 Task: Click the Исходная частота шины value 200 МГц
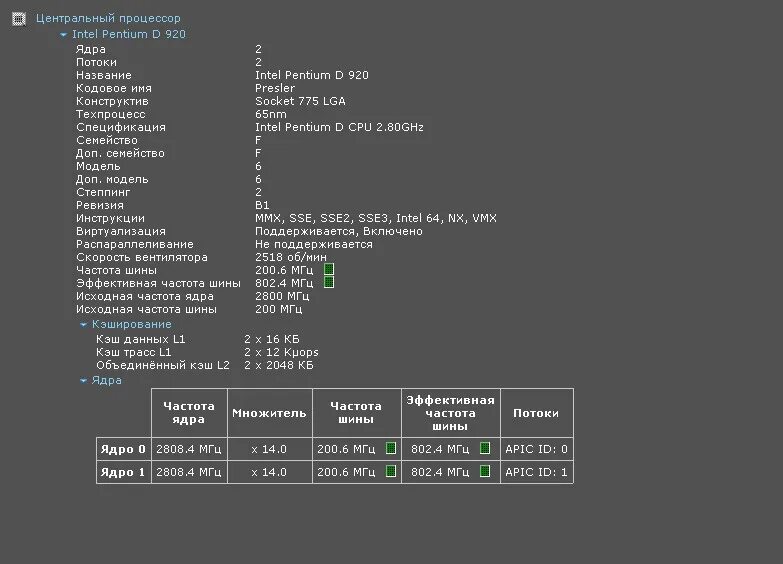point(278,309)
